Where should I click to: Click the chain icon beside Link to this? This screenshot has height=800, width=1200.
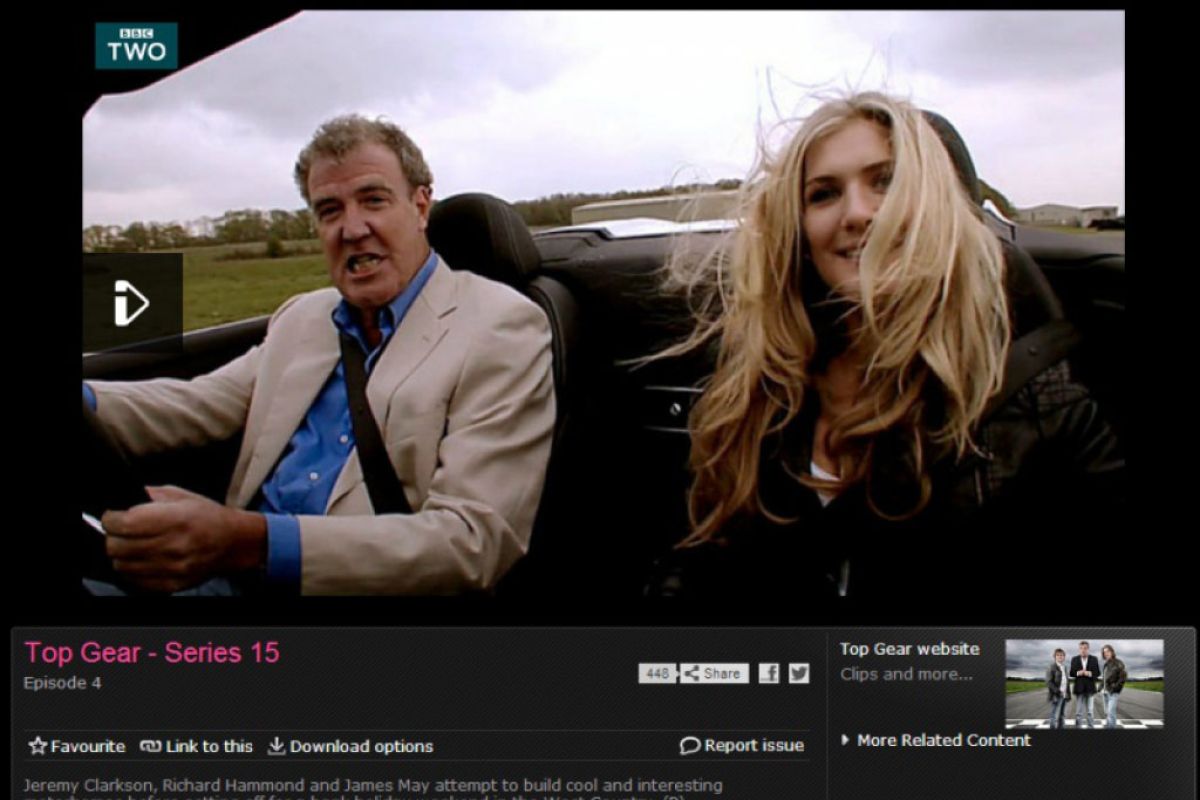click(x=151, y=746)
